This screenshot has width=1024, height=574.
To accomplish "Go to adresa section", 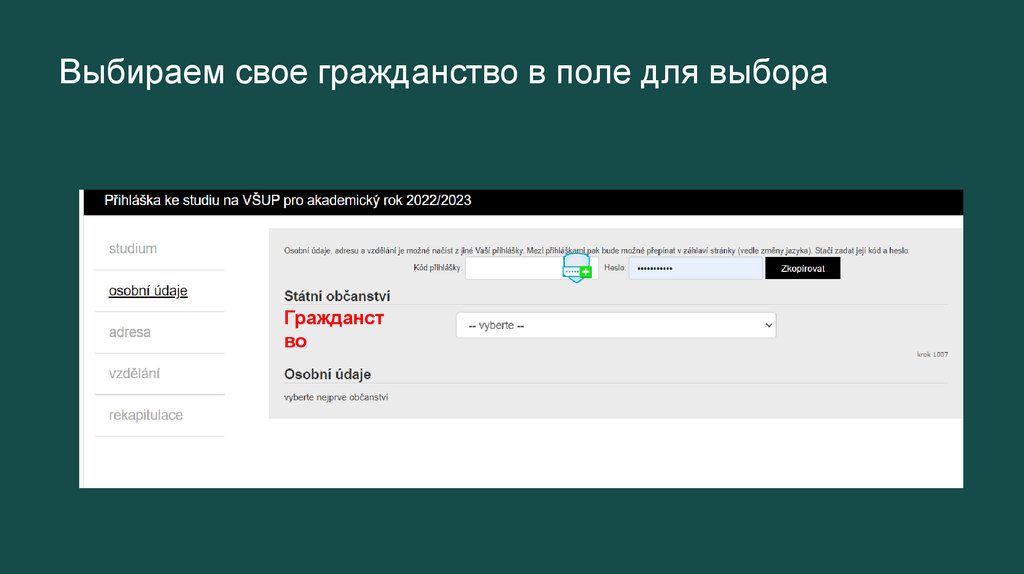I will [x=129, y=332].
